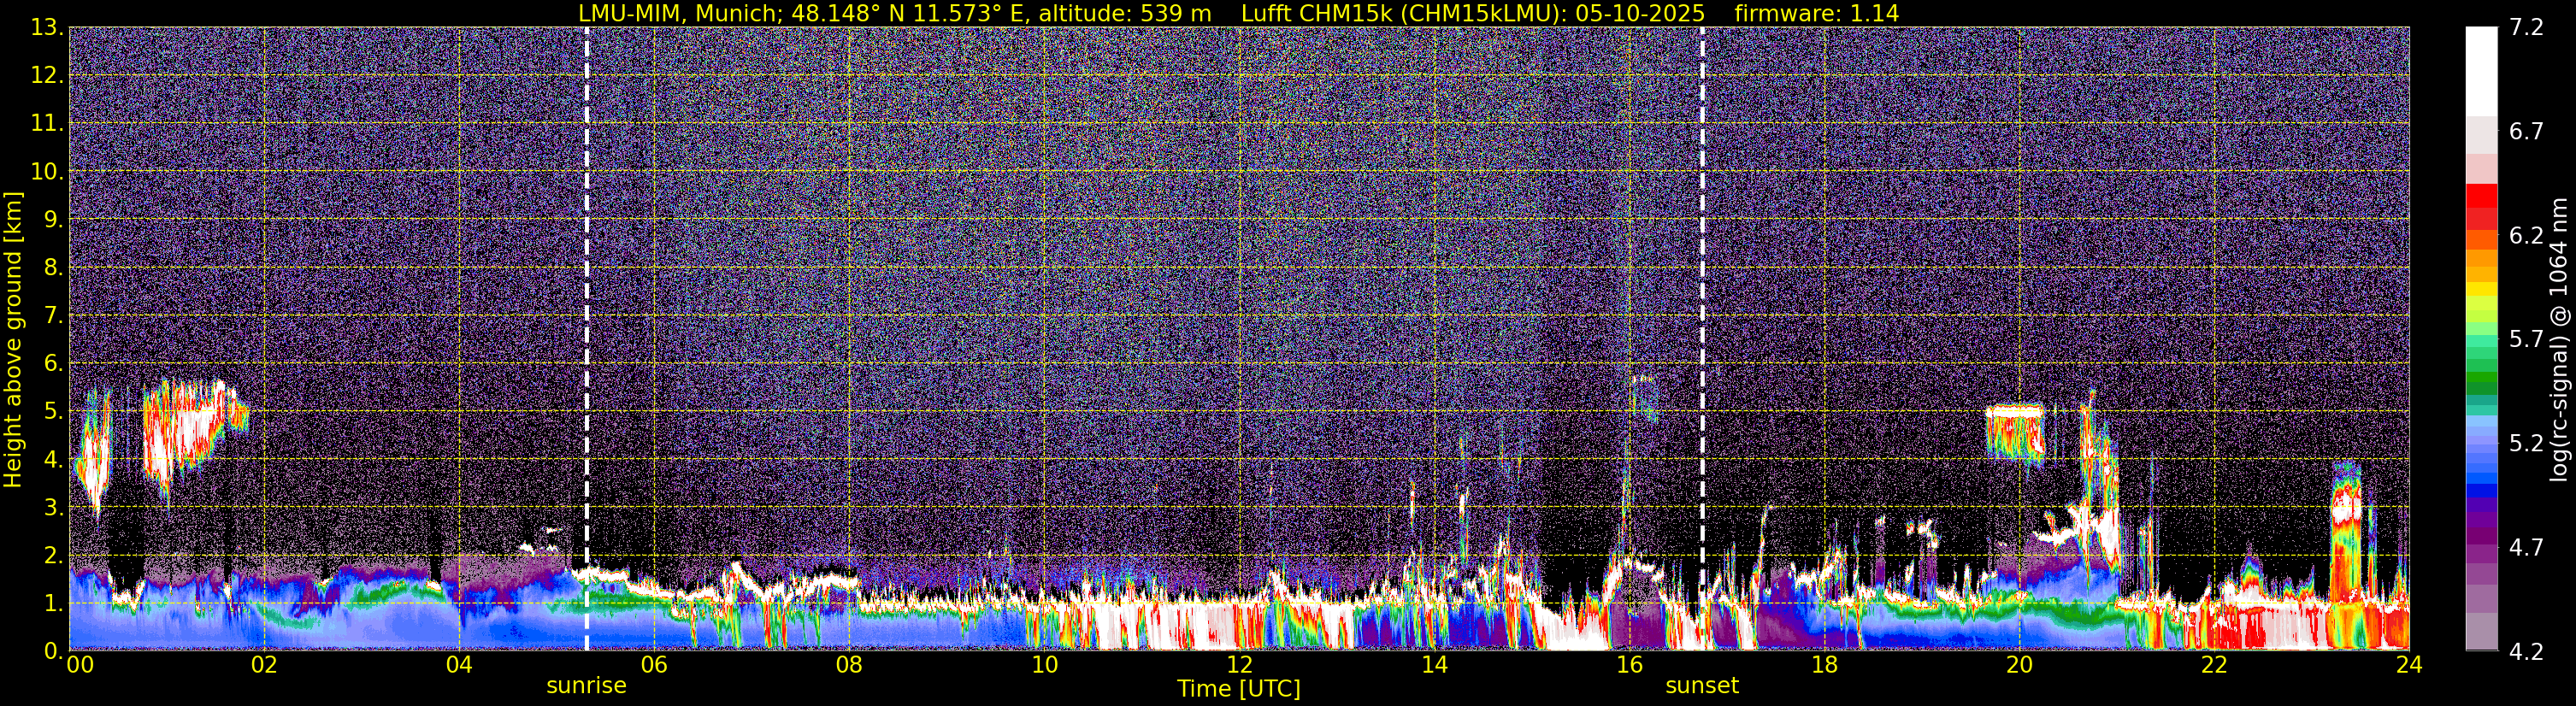The height and width of the screenshot is (706, 2576).
Task: Click the height axis tick '9.'
Action: pyautogui.click(x=54, y=220)
